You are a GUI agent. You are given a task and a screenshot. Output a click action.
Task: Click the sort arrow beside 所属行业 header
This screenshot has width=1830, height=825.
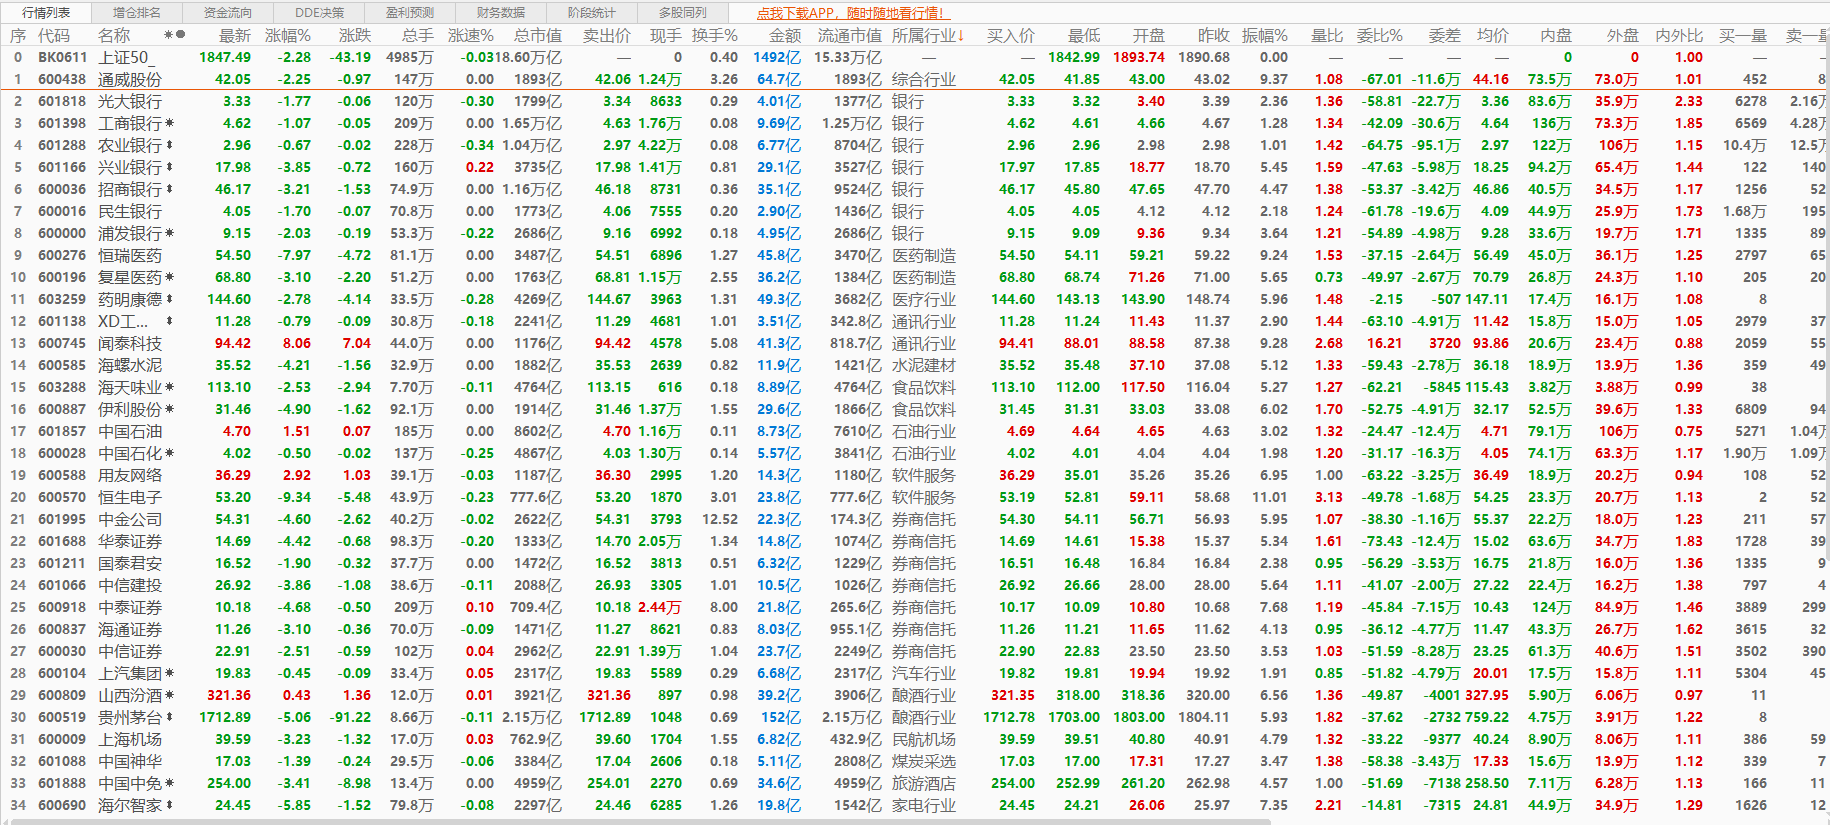tap(961, 35)
